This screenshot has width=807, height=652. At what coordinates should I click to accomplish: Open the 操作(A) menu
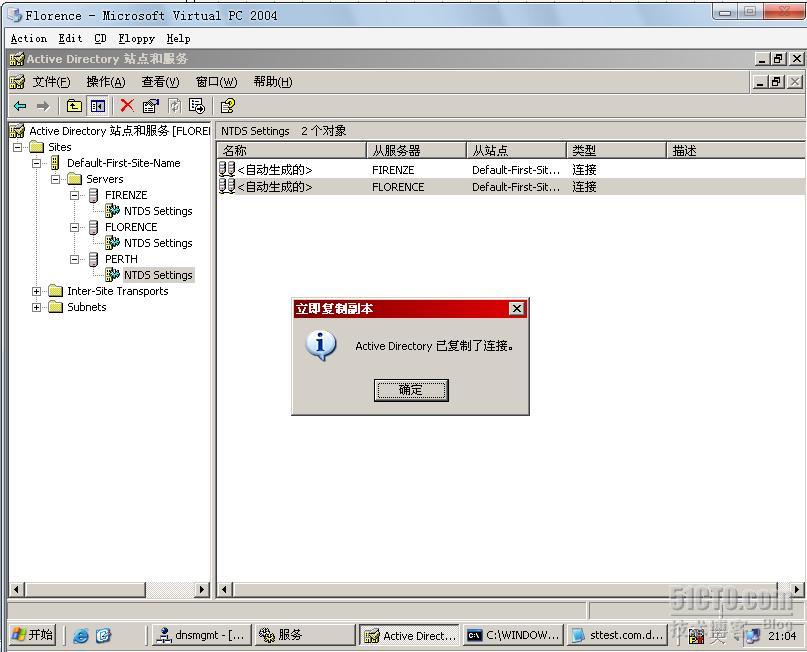[x=106, y=82]
